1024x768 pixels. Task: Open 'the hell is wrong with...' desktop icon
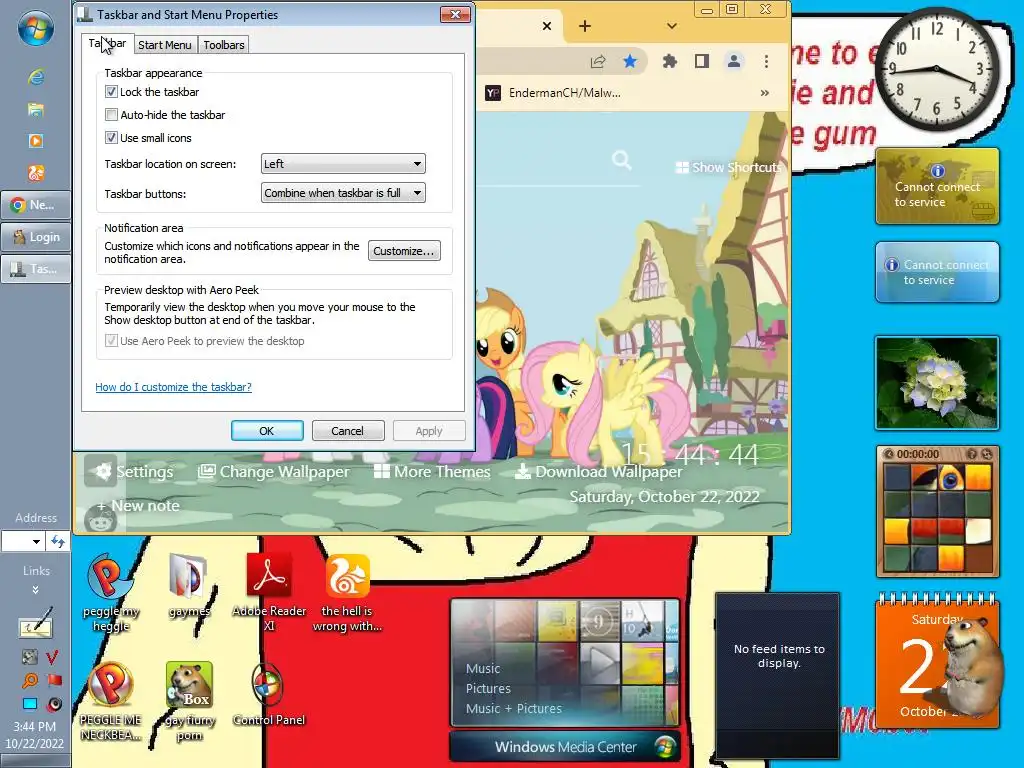click(x=347, y=593)
